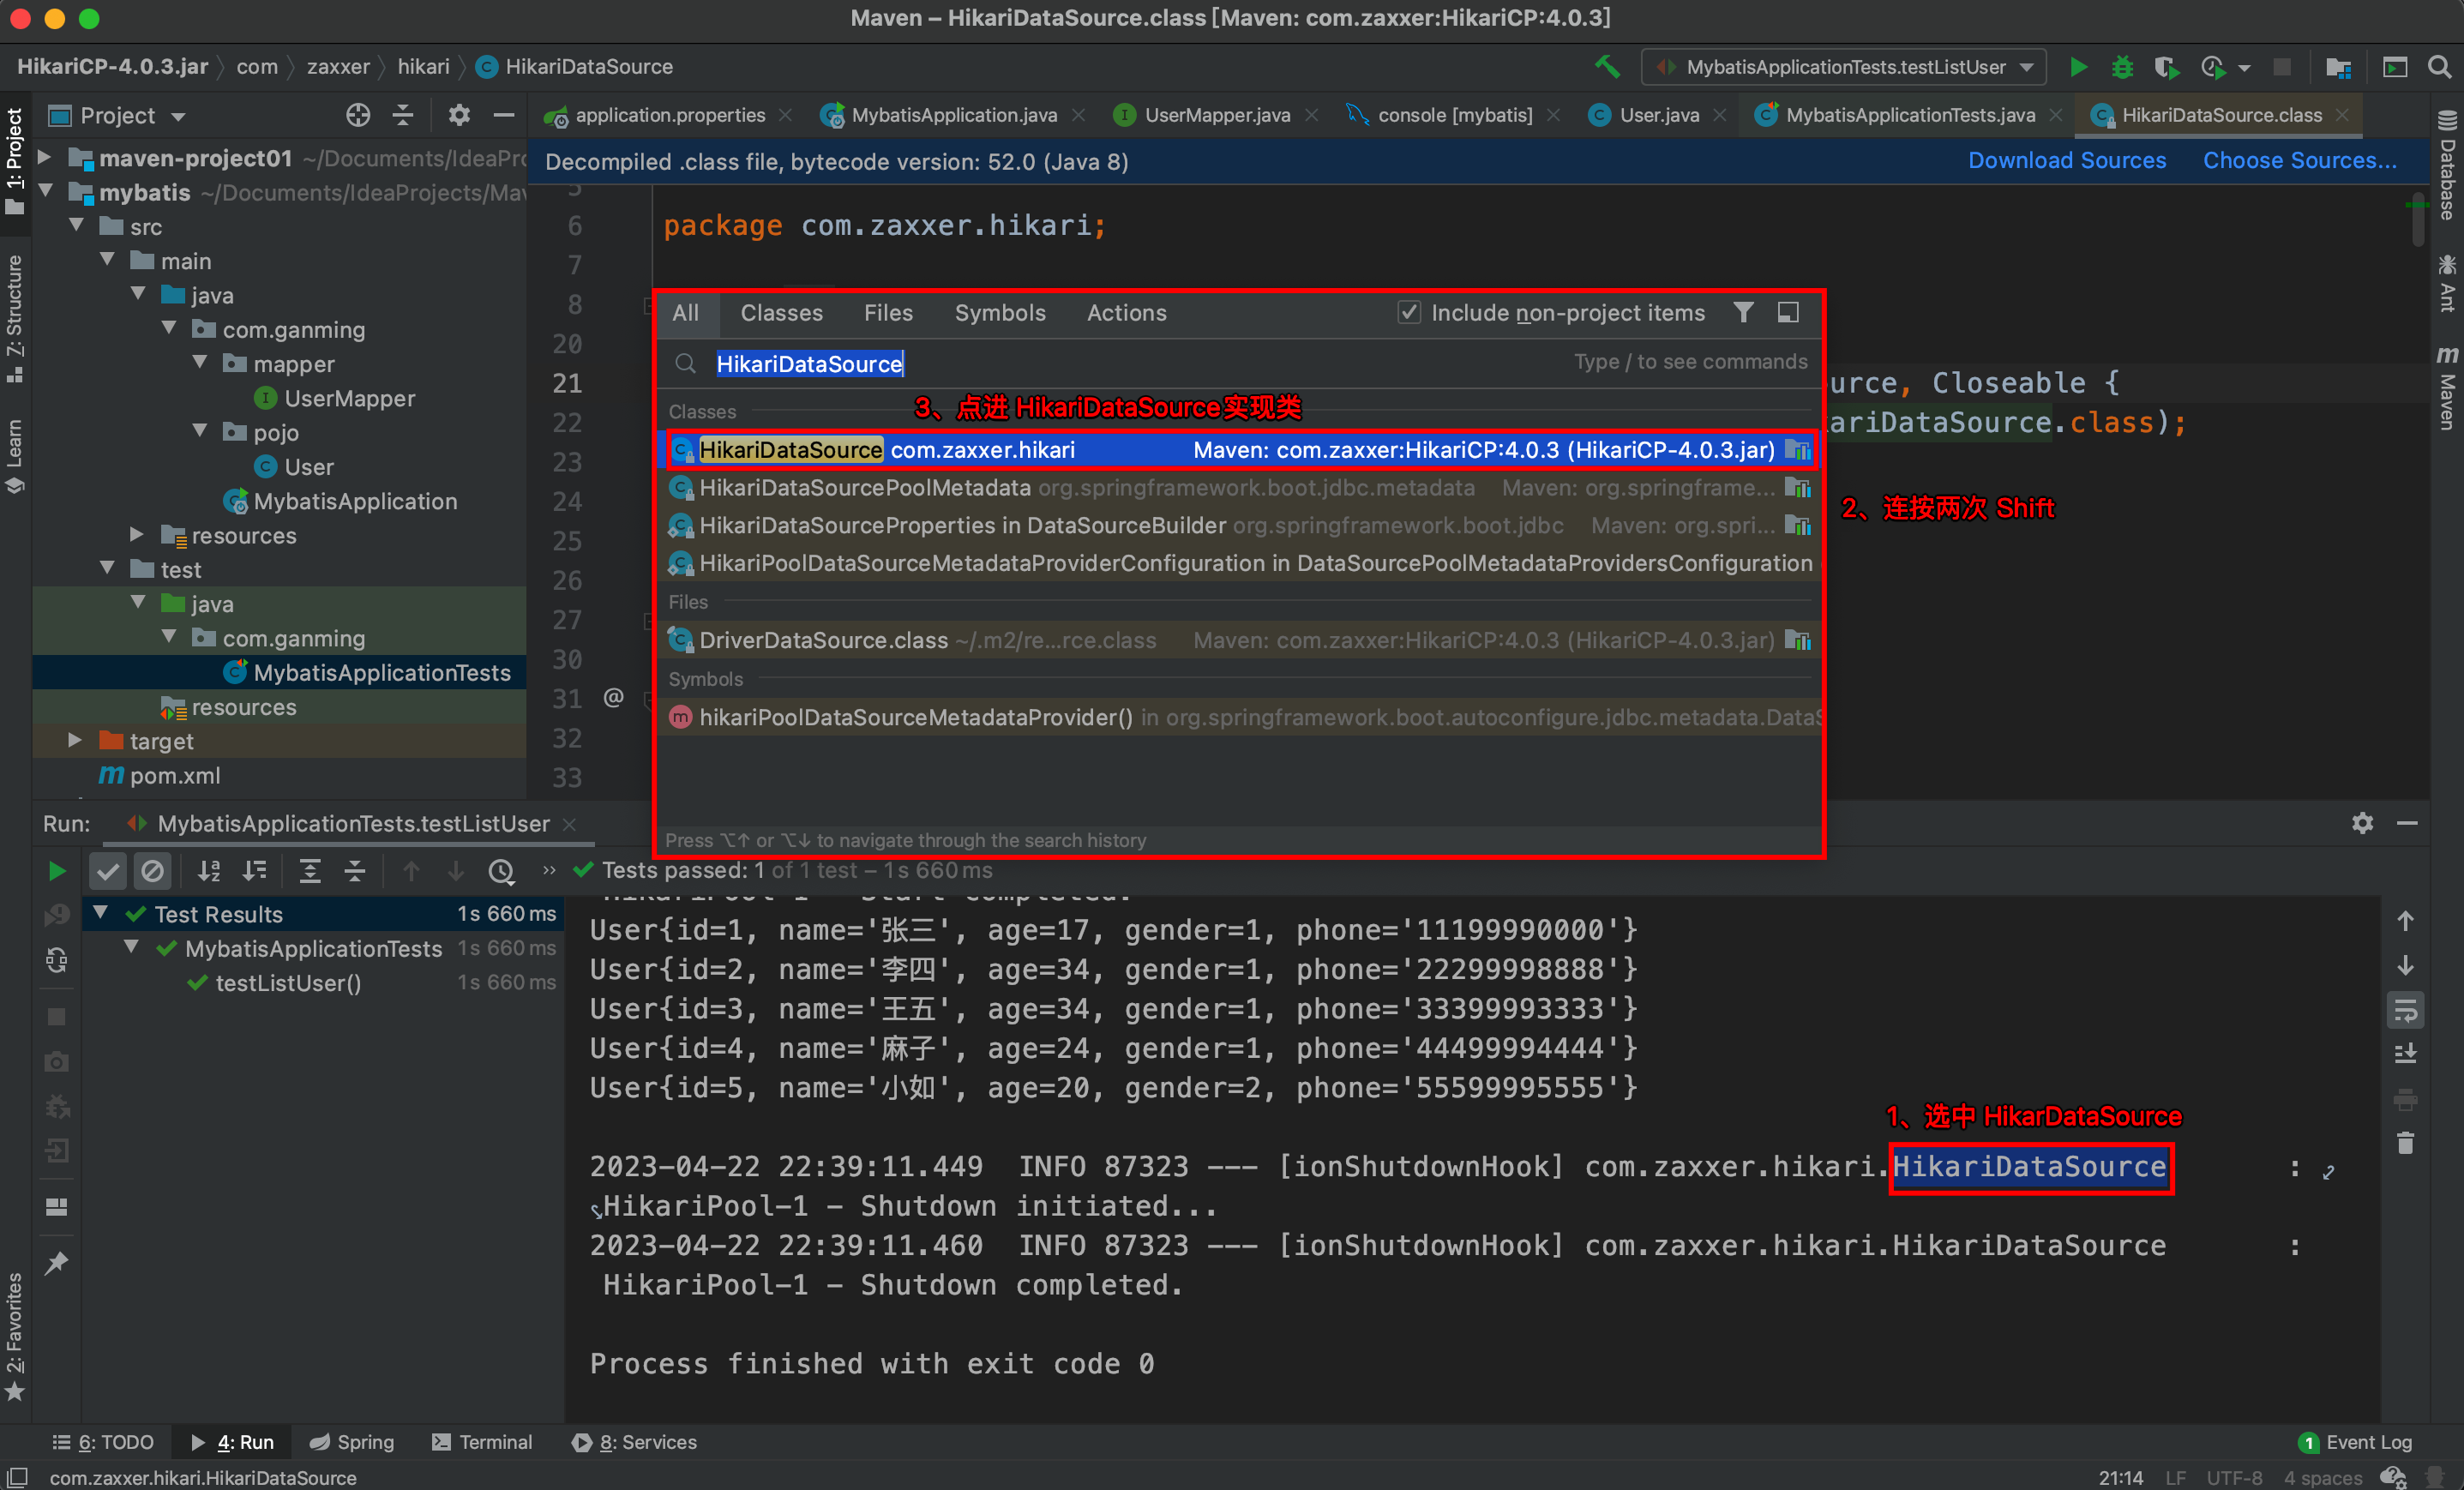This screenshot has height=1490, width=2464.
Task: Expand the maven-project01 tree node
Action: click(44, 157)
